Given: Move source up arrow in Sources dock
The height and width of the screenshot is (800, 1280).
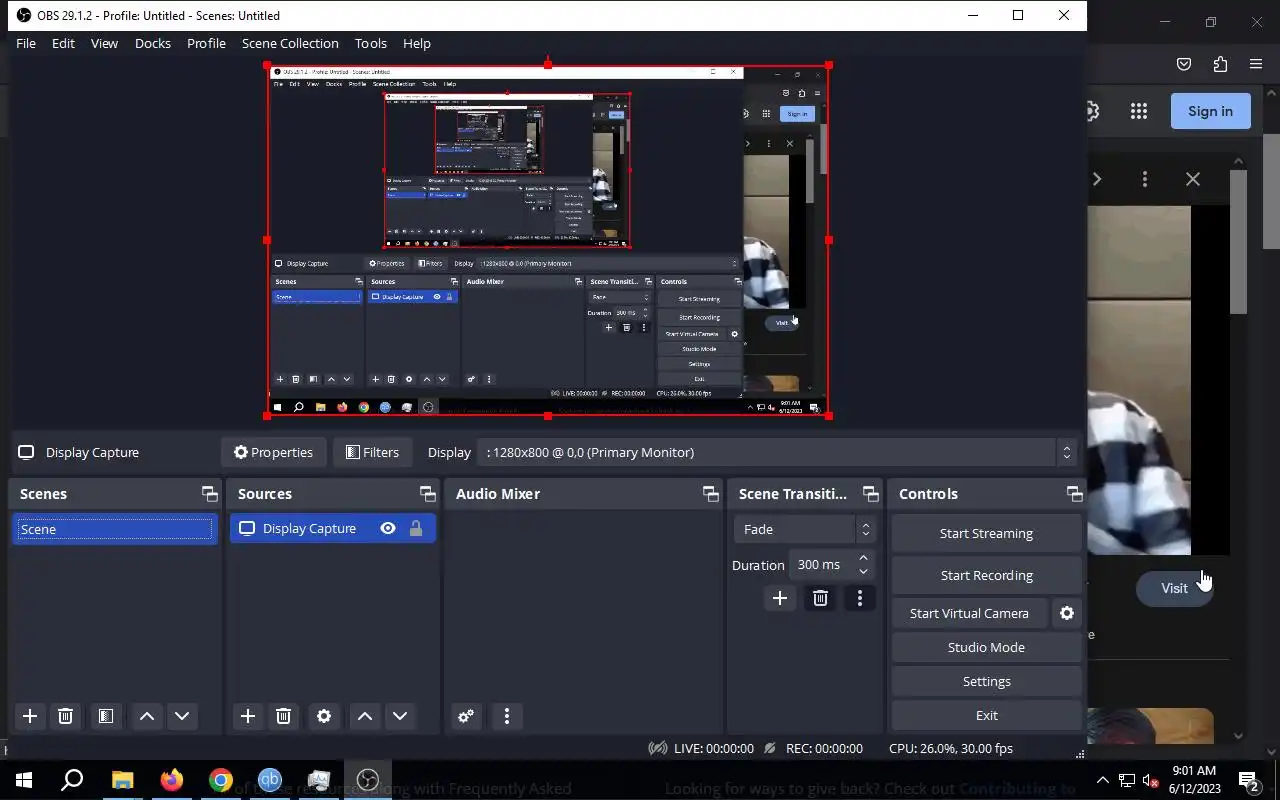Looking at the screenshot, I should coord(365,716).
